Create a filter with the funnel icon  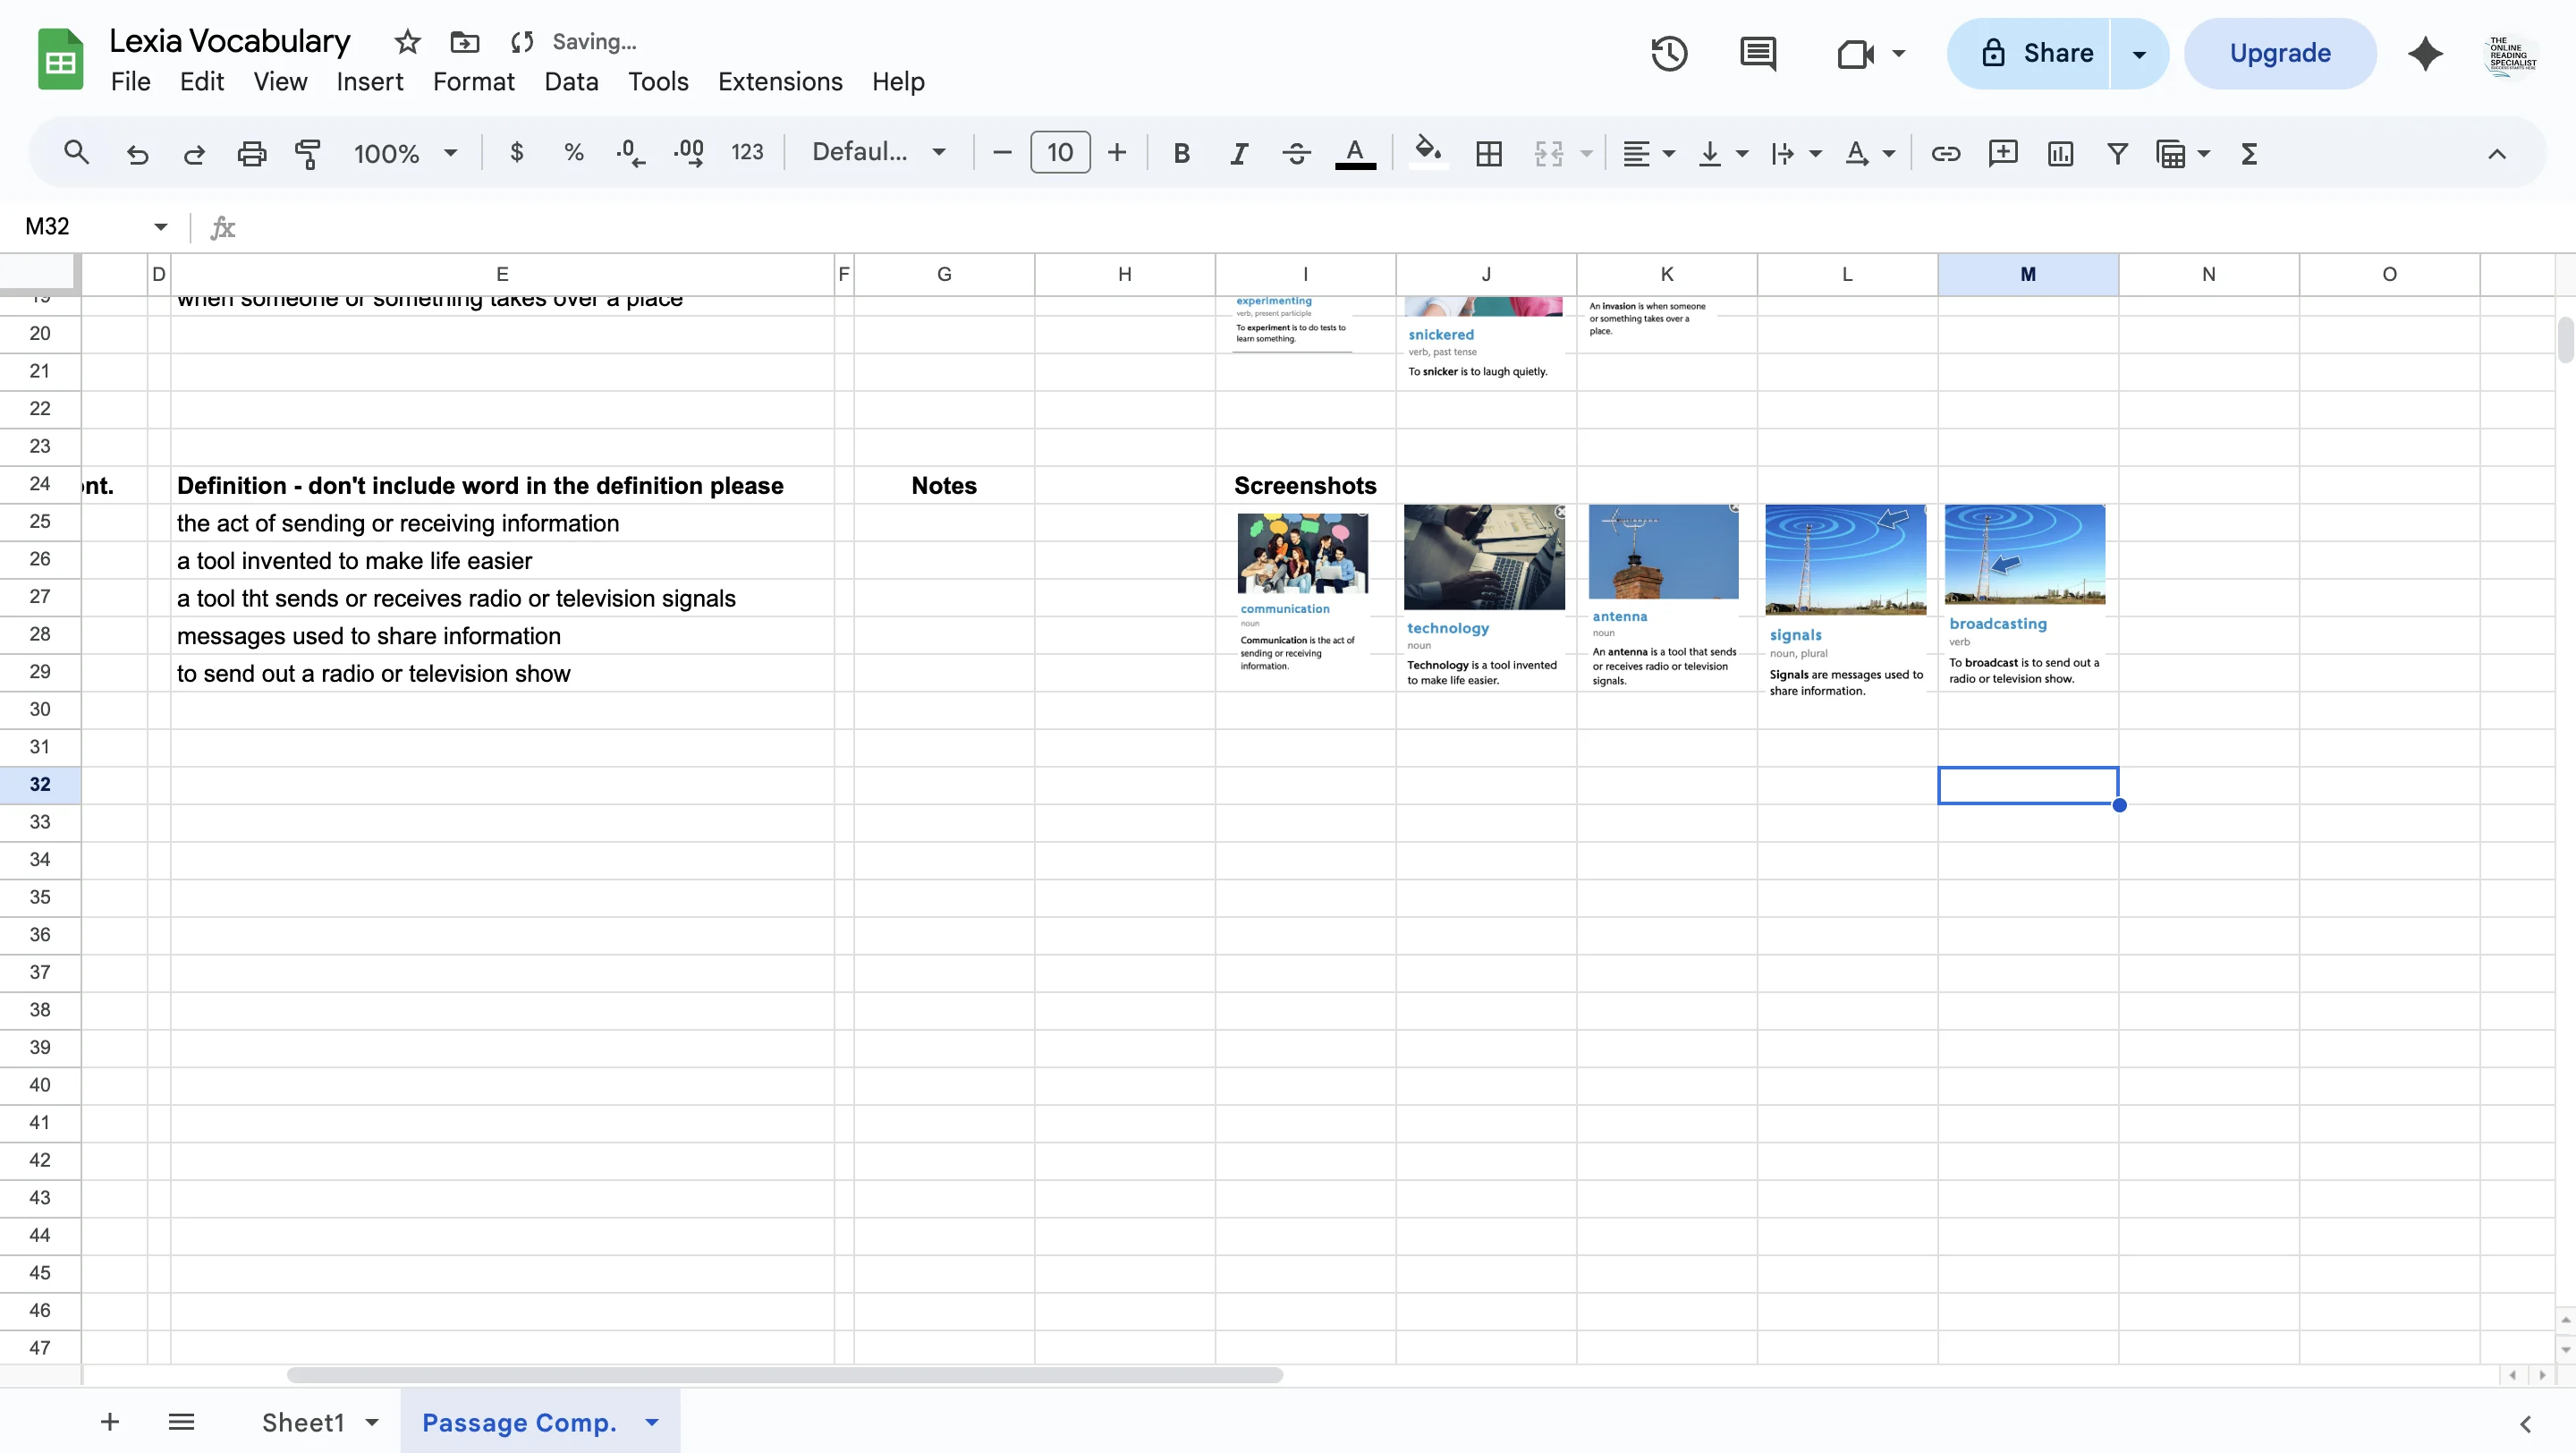point(2117,152)
